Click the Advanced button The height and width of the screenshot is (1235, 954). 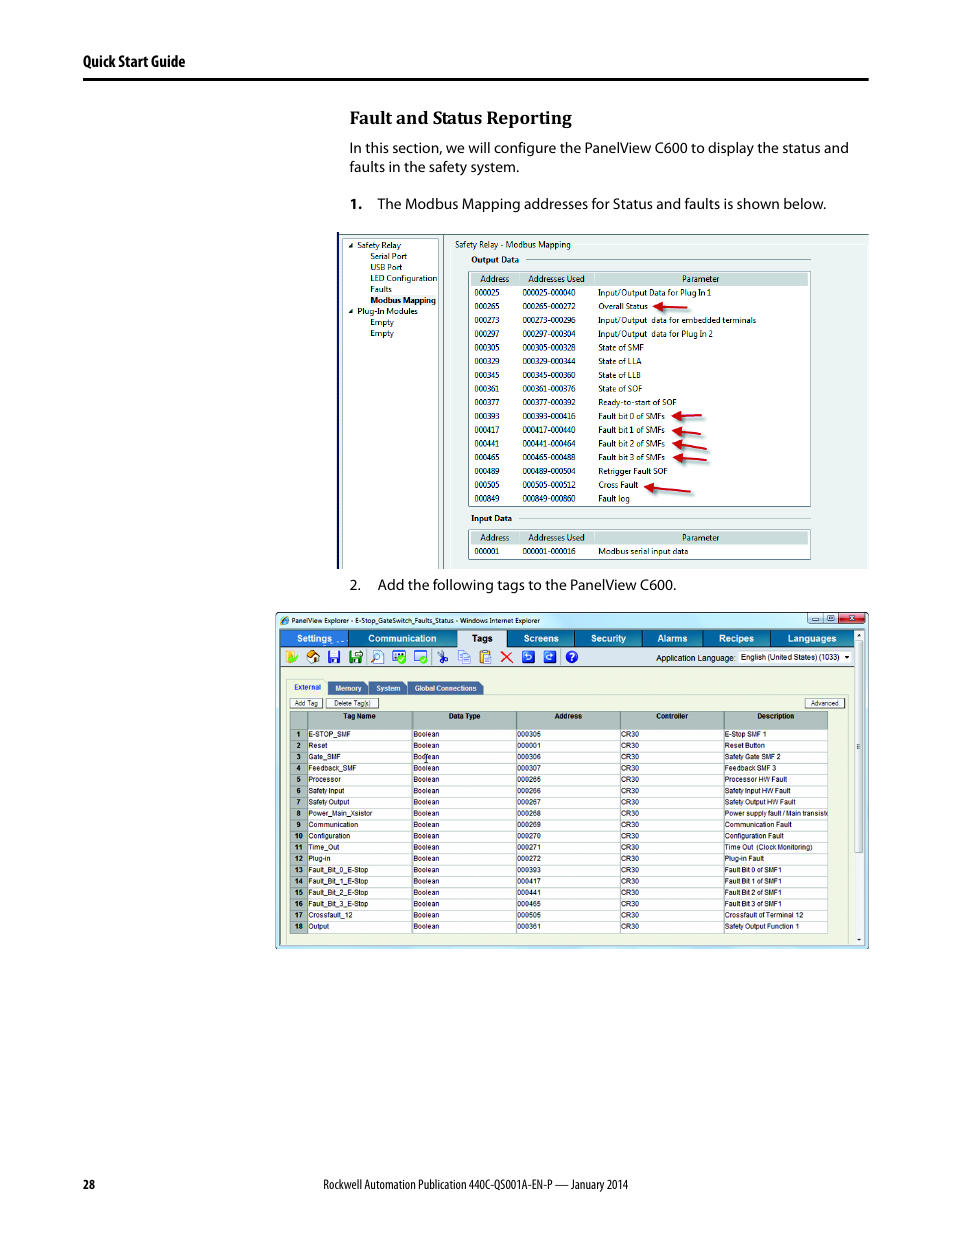coord(825,703)
